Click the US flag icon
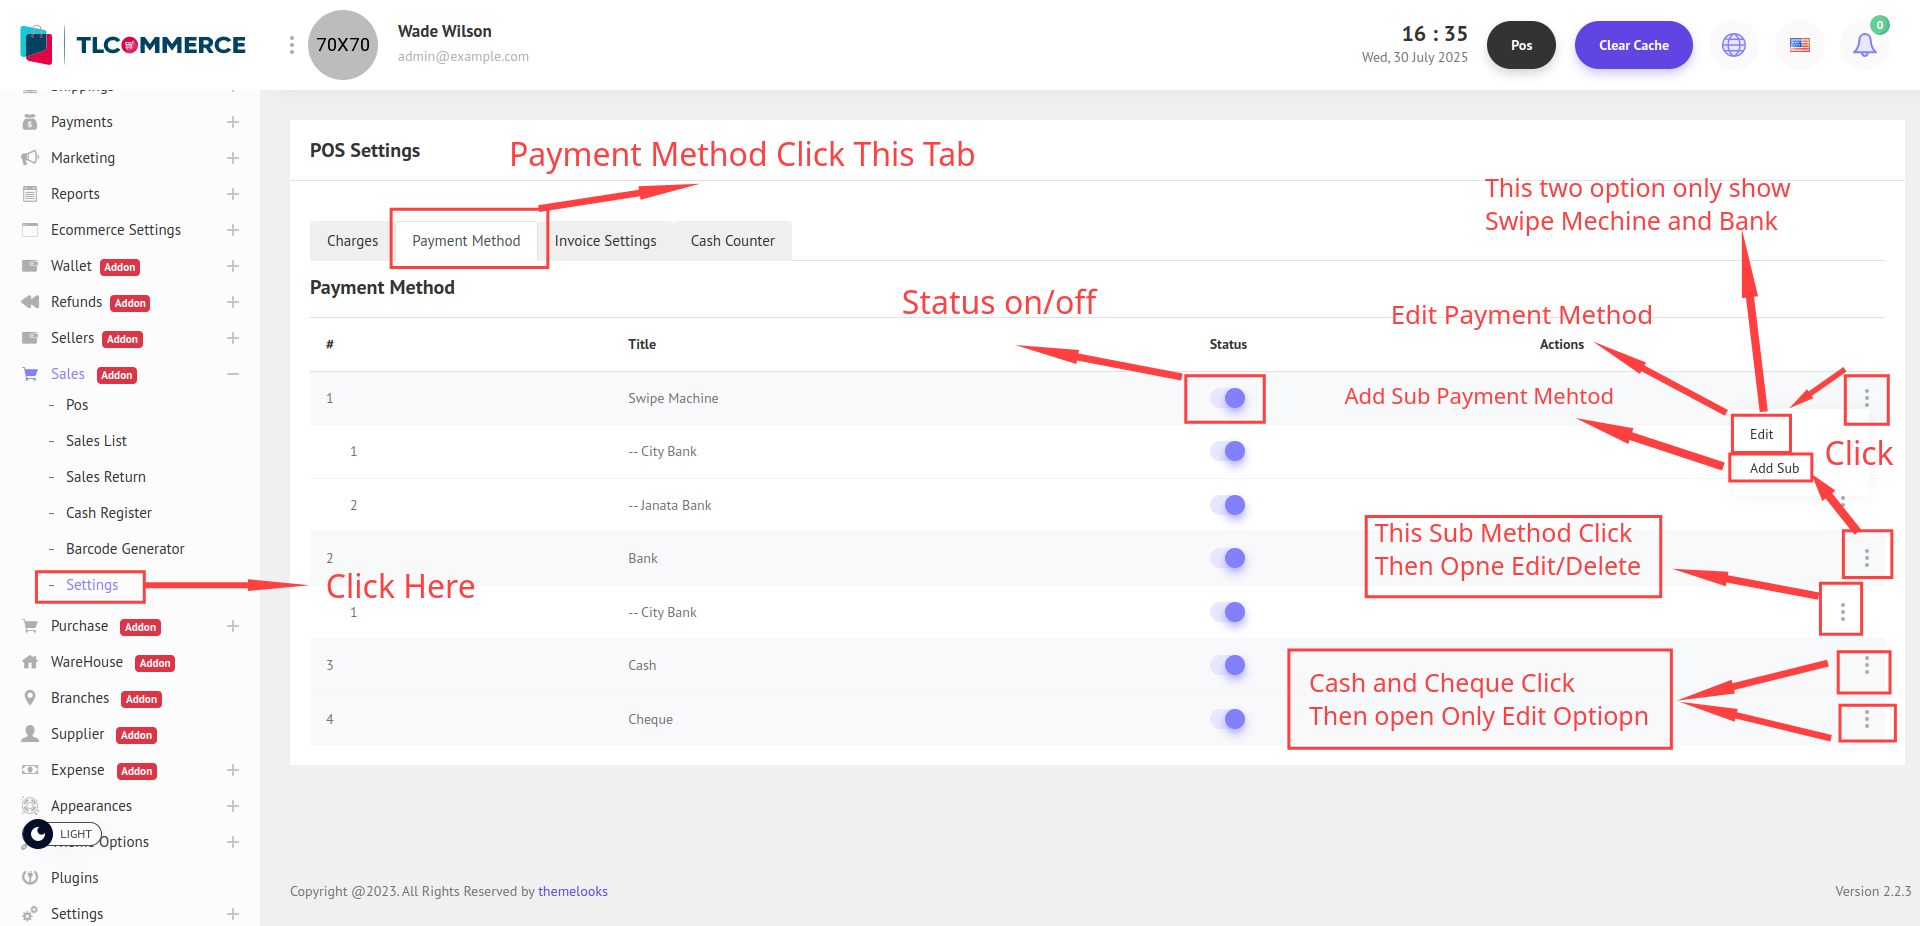This screenshot has width=1920, height=926. (1799, 45)
